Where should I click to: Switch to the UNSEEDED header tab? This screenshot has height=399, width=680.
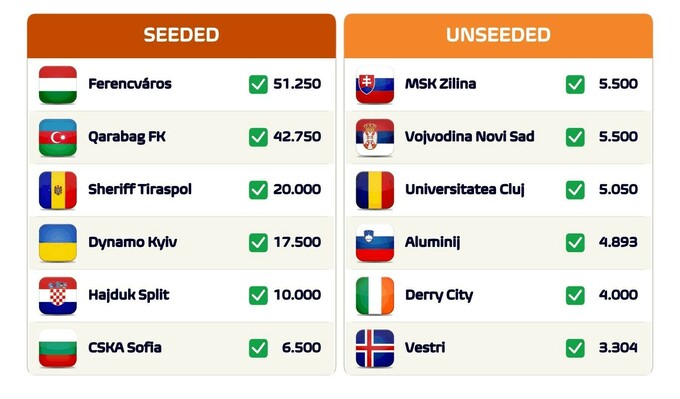point(498,36)
